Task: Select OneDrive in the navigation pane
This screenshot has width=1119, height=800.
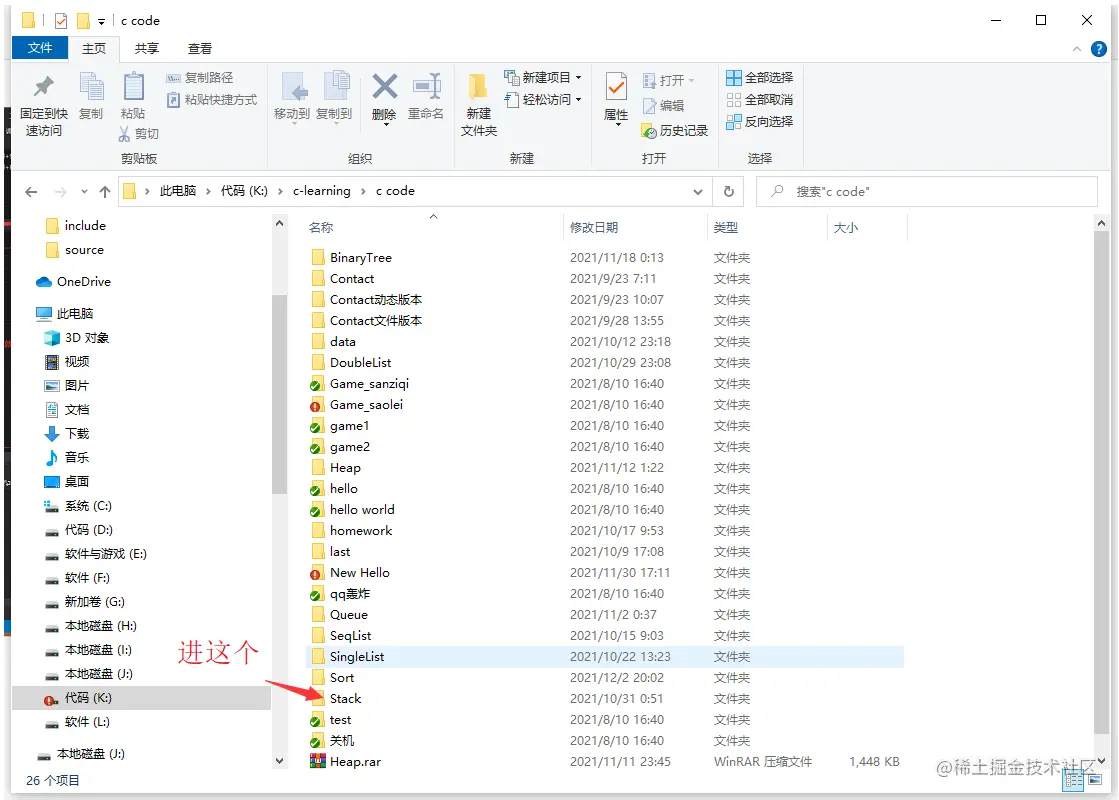Action: [x=74, y=281]
